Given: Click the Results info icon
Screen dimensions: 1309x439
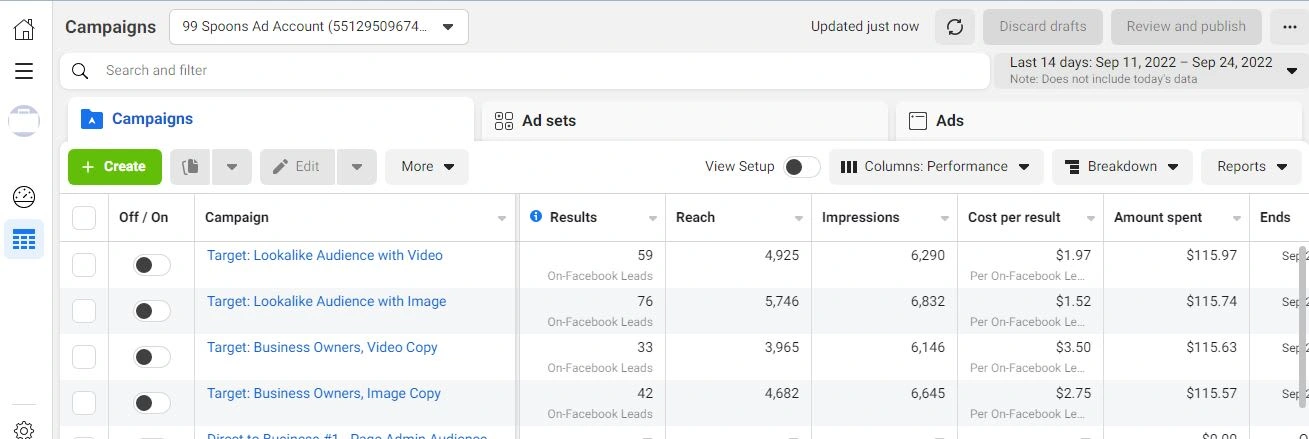Looking at the screenshot, I should (536, 216).
